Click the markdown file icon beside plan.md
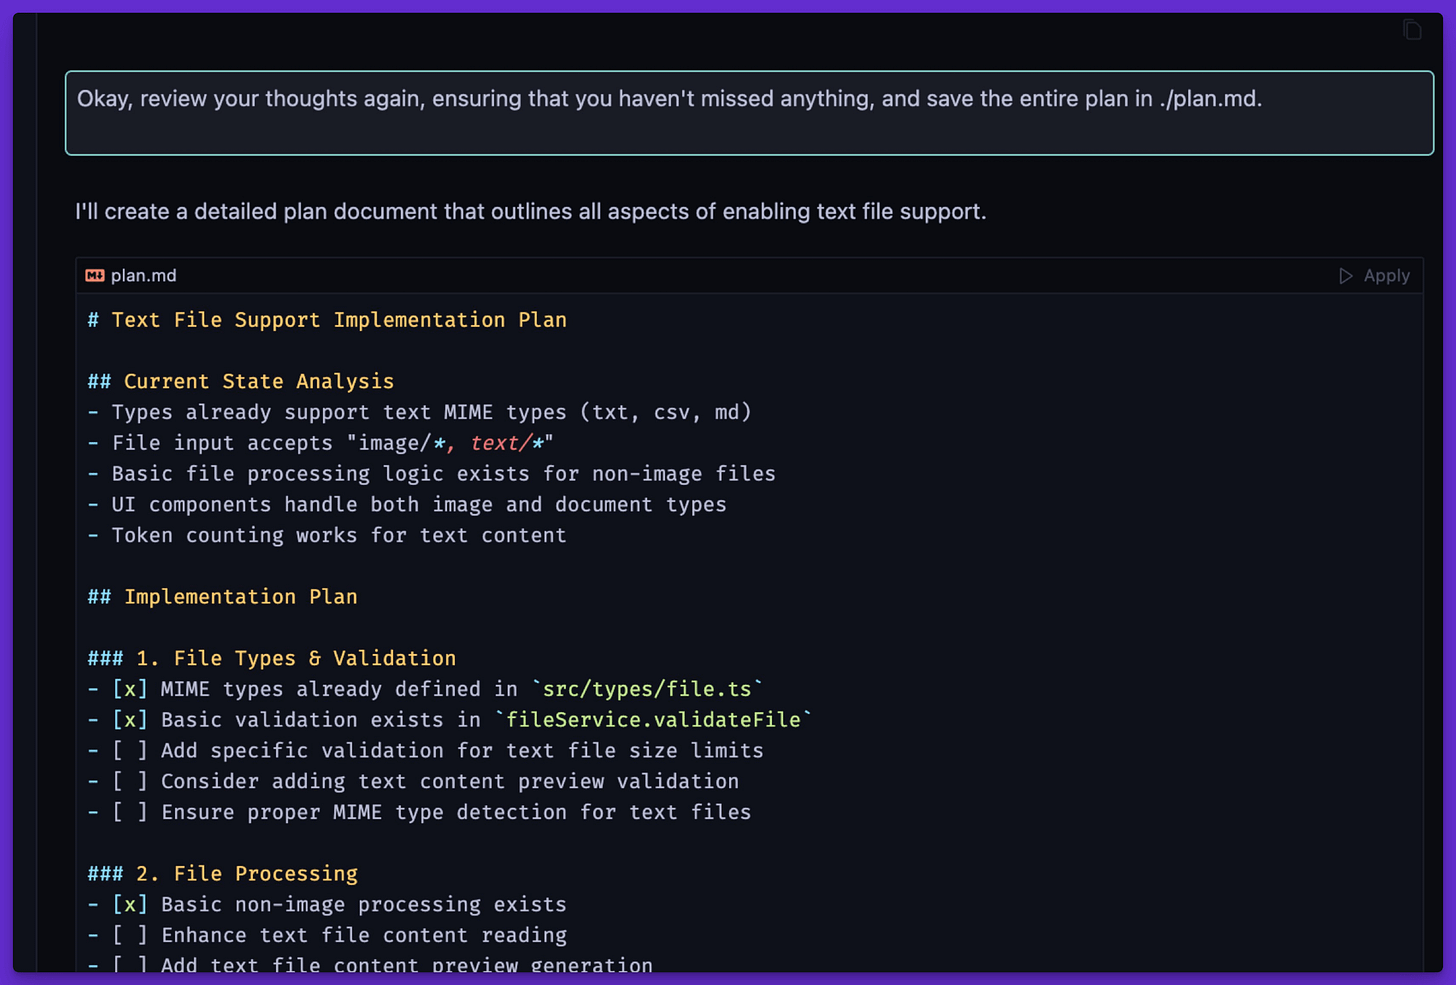1456x985 pixels. click(95, 276)
